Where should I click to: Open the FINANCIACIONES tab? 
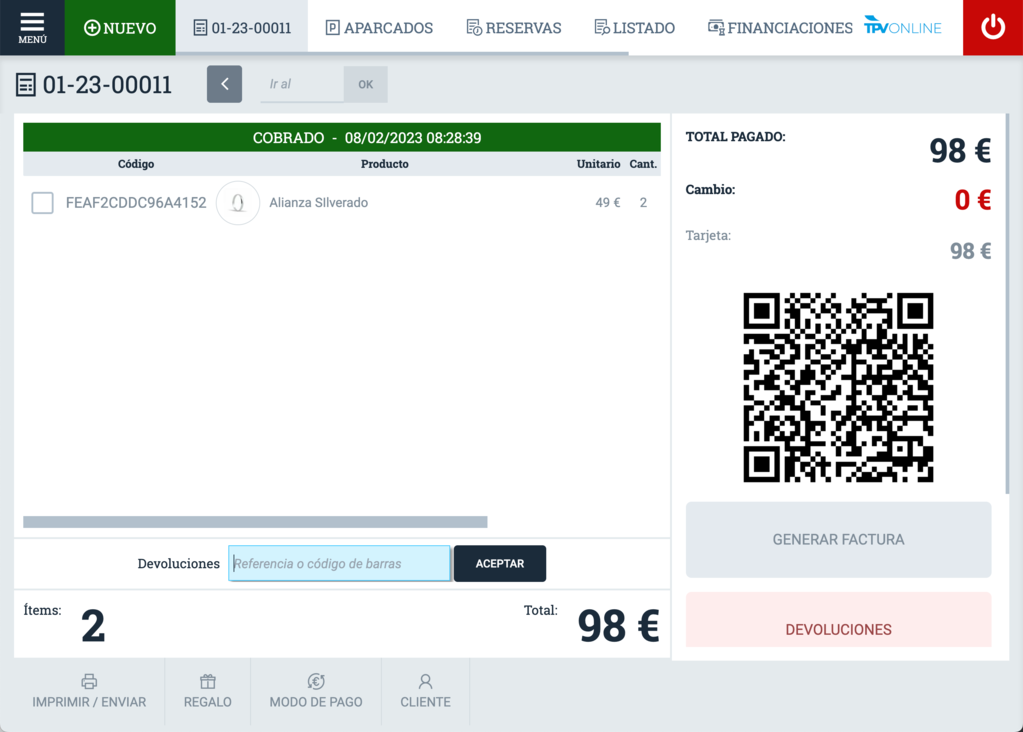(780, 27)
